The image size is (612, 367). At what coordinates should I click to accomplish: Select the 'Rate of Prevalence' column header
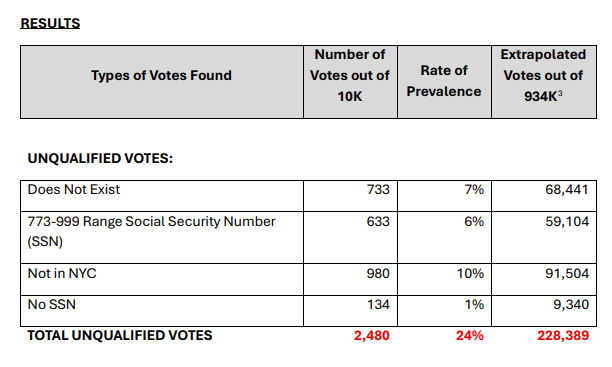pos(444,82)
